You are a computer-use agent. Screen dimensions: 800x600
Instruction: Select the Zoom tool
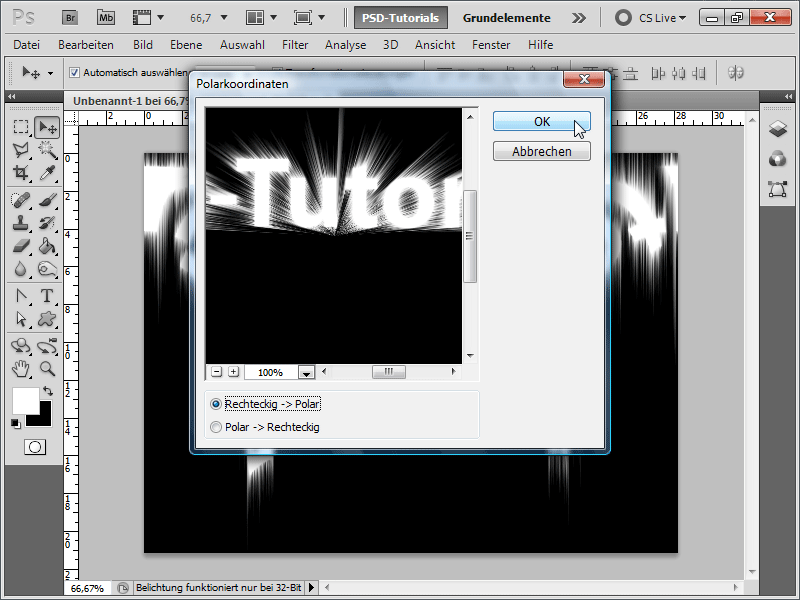(x=47, y=368)
